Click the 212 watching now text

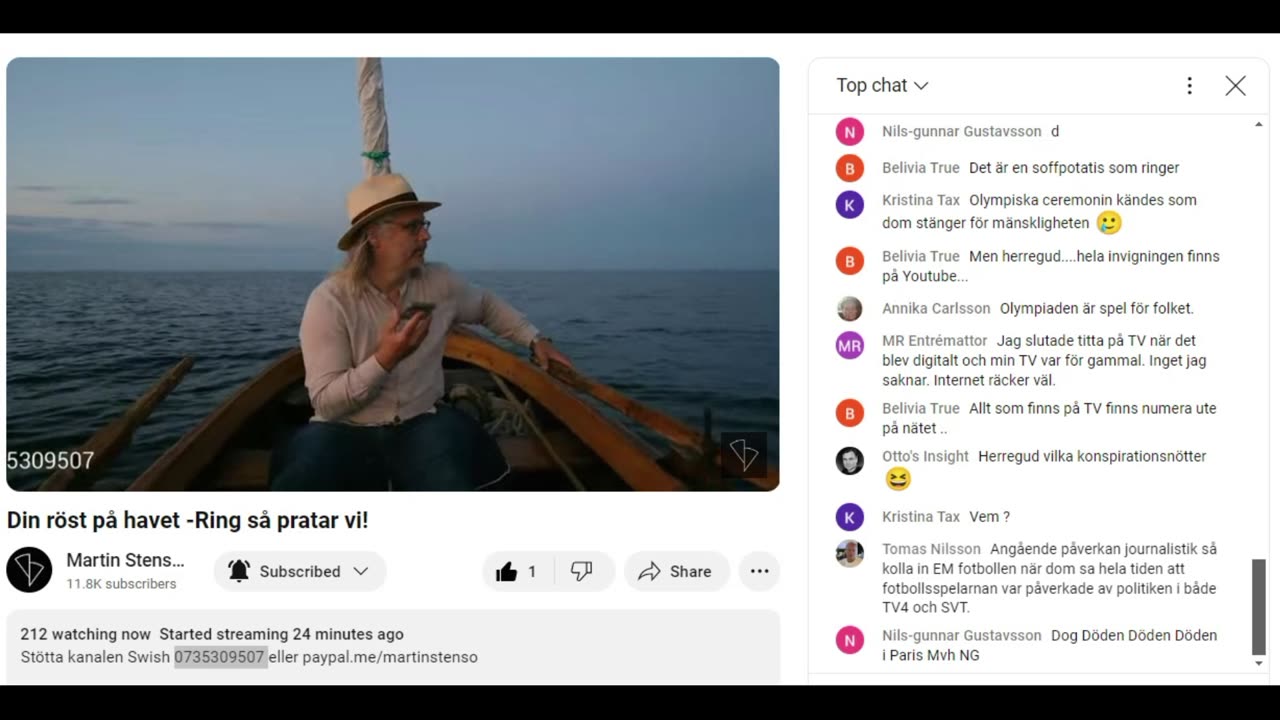click(86, 634)
